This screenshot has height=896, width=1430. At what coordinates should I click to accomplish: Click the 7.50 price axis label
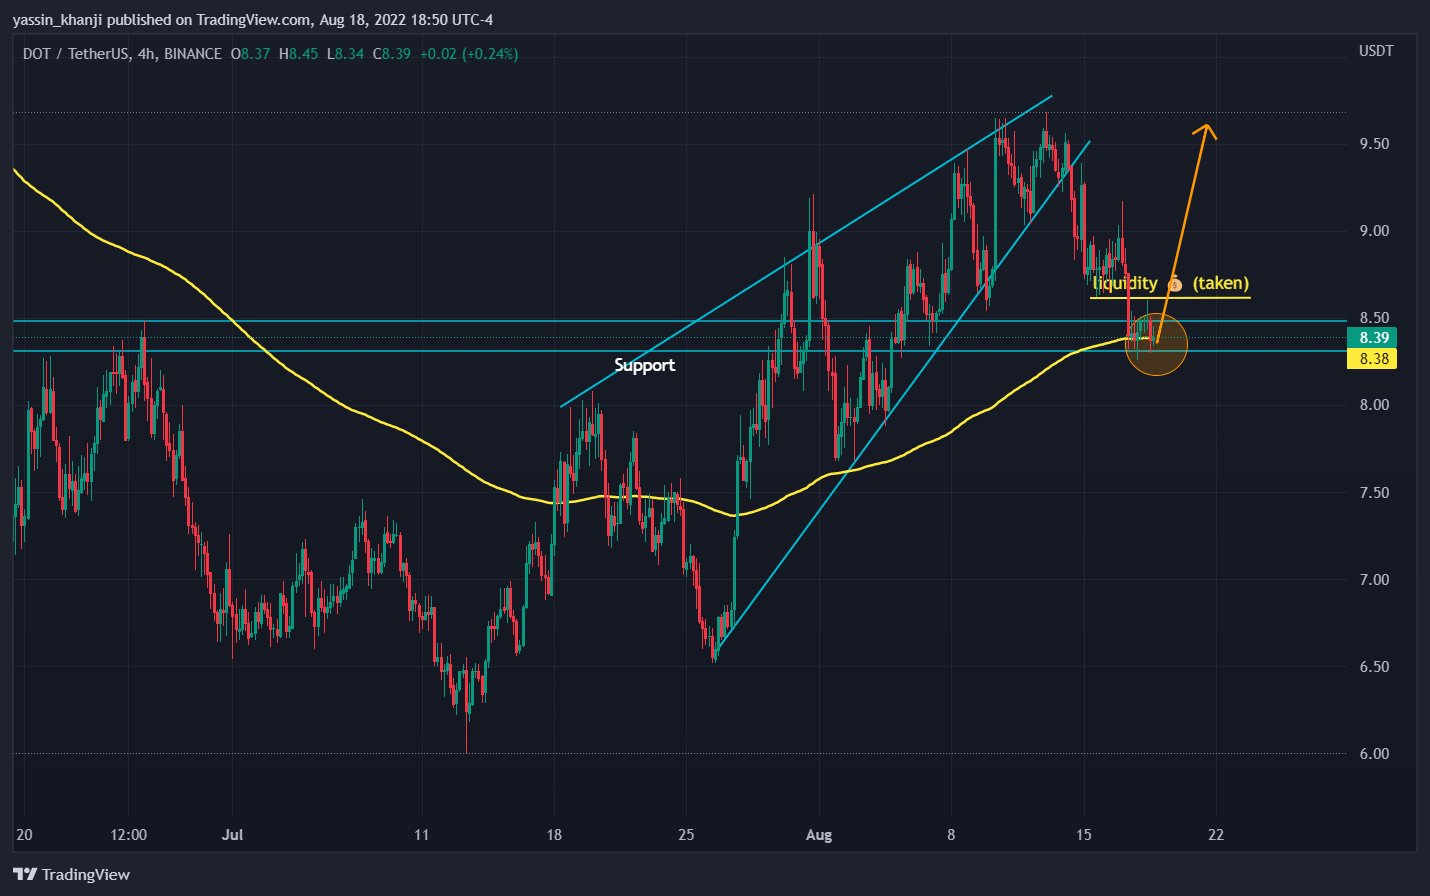pos(1374,493)
